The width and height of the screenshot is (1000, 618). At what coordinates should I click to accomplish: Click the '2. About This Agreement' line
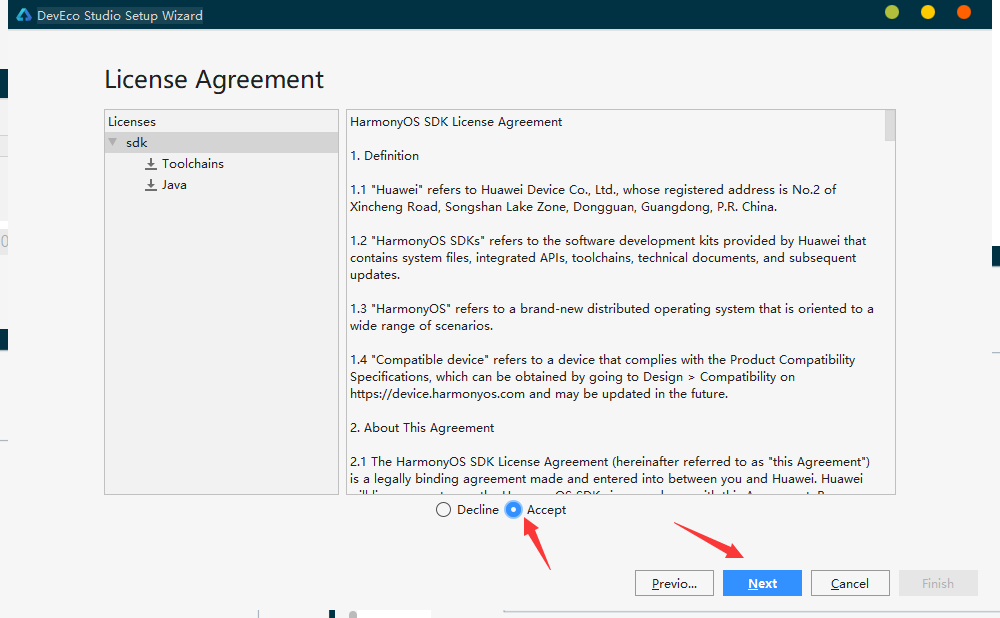[x=422, y=428]
